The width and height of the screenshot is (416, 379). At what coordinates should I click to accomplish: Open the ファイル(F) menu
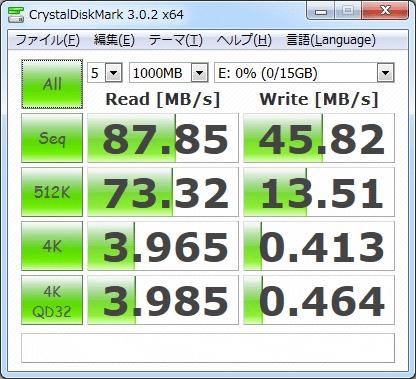point(47,40)
